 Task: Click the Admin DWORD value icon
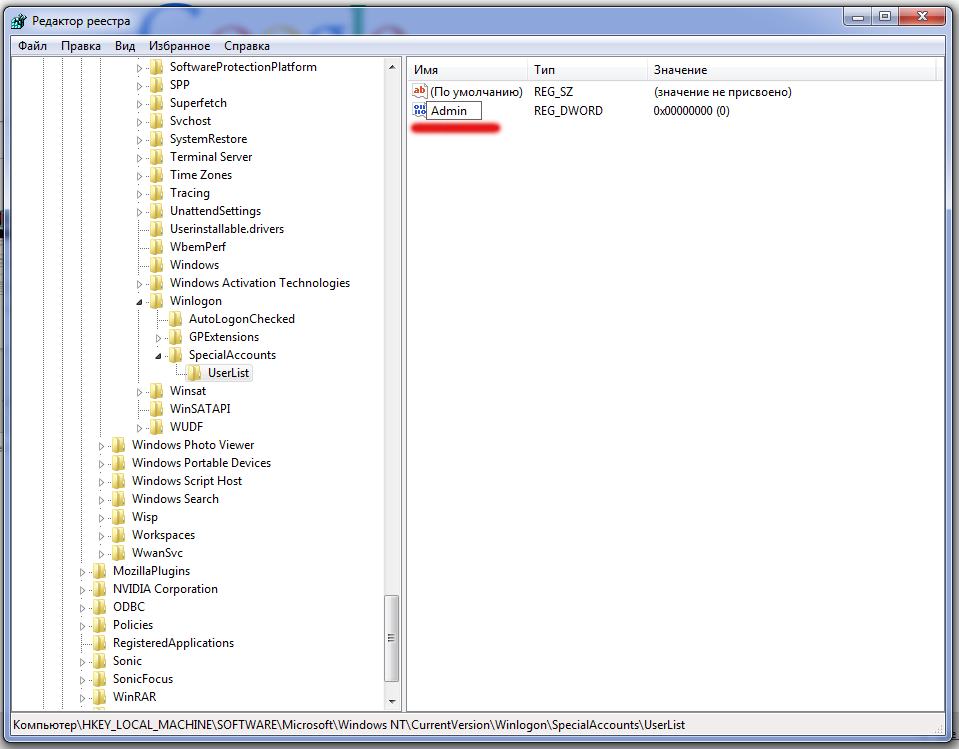pos(420,110)
